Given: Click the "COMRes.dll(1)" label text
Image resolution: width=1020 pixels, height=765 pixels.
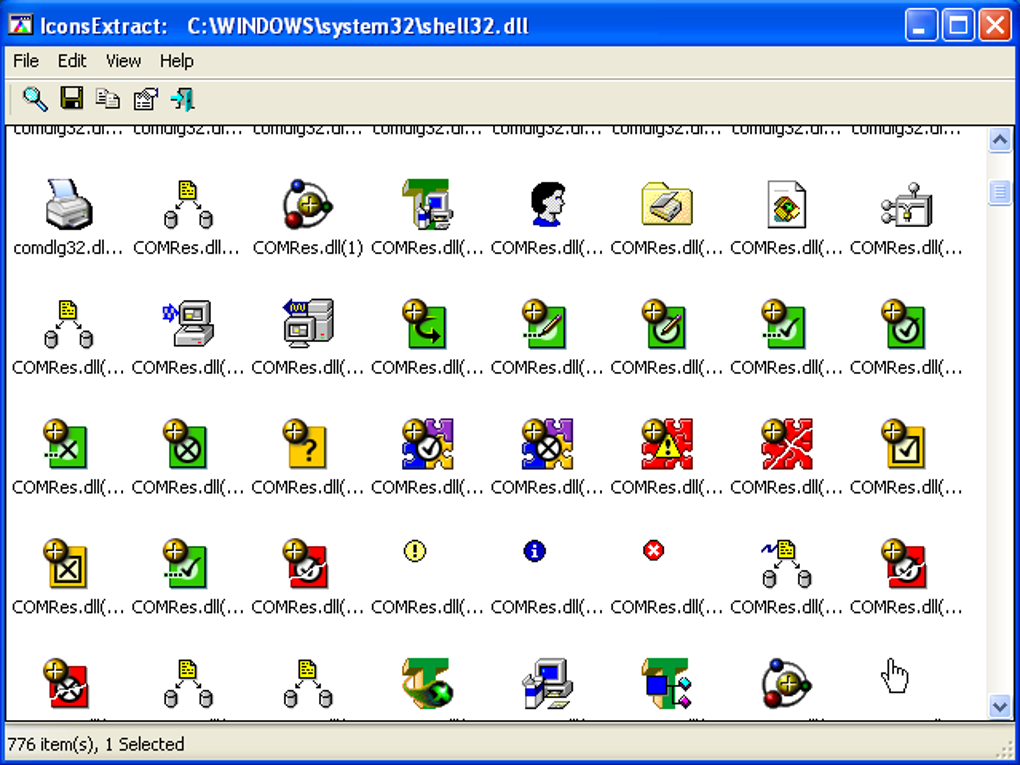Looking at the screenshot, I should pos(308,248).
